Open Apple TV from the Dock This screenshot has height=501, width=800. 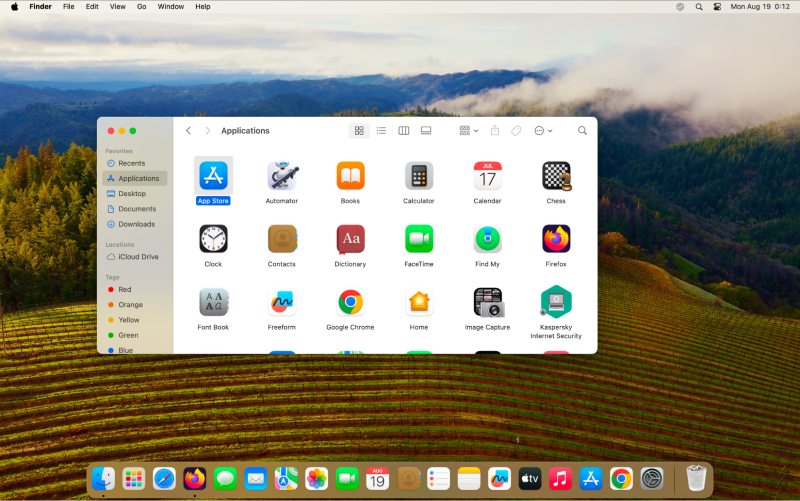point(530,479)
